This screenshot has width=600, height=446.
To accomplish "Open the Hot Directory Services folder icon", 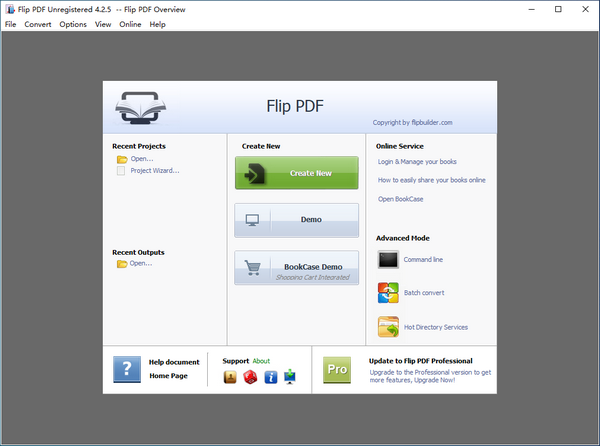I will pos(388,327).
